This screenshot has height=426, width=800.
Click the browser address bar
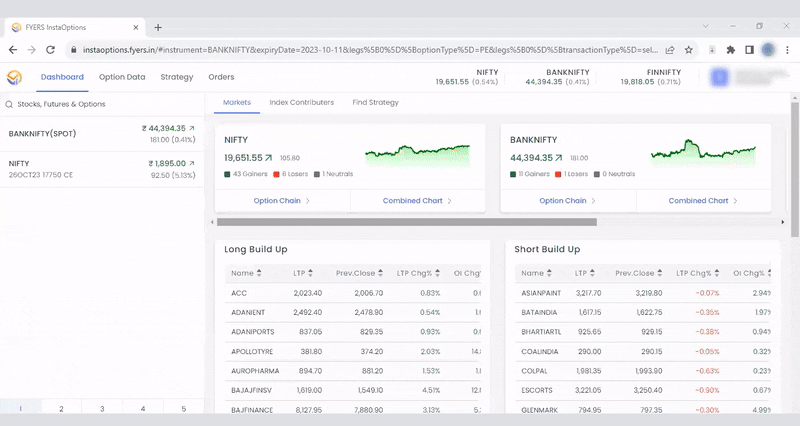pyautogui.click(x=370, y=50)
